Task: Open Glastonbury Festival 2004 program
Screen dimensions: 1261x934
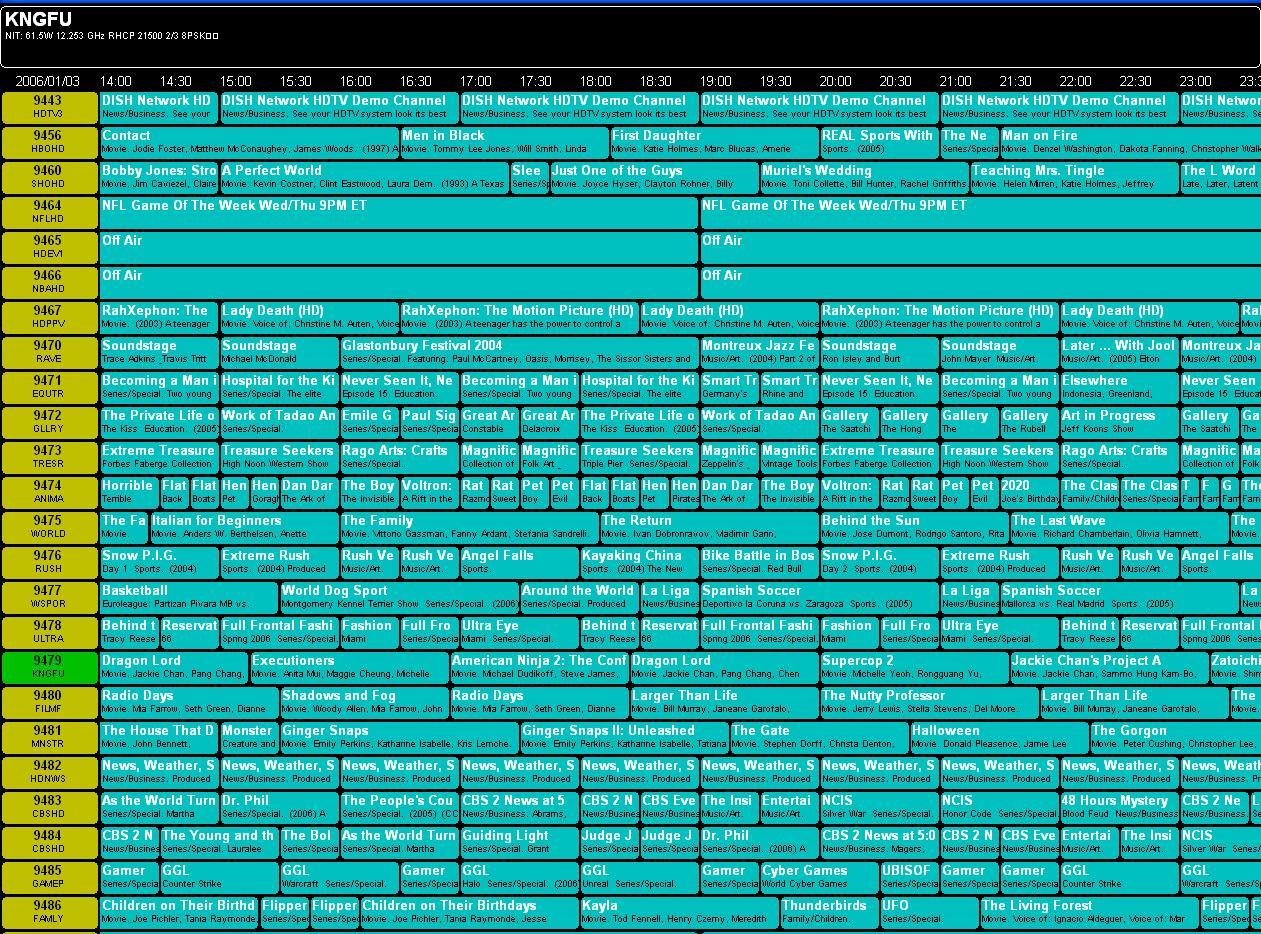Action: click(519, 352)
